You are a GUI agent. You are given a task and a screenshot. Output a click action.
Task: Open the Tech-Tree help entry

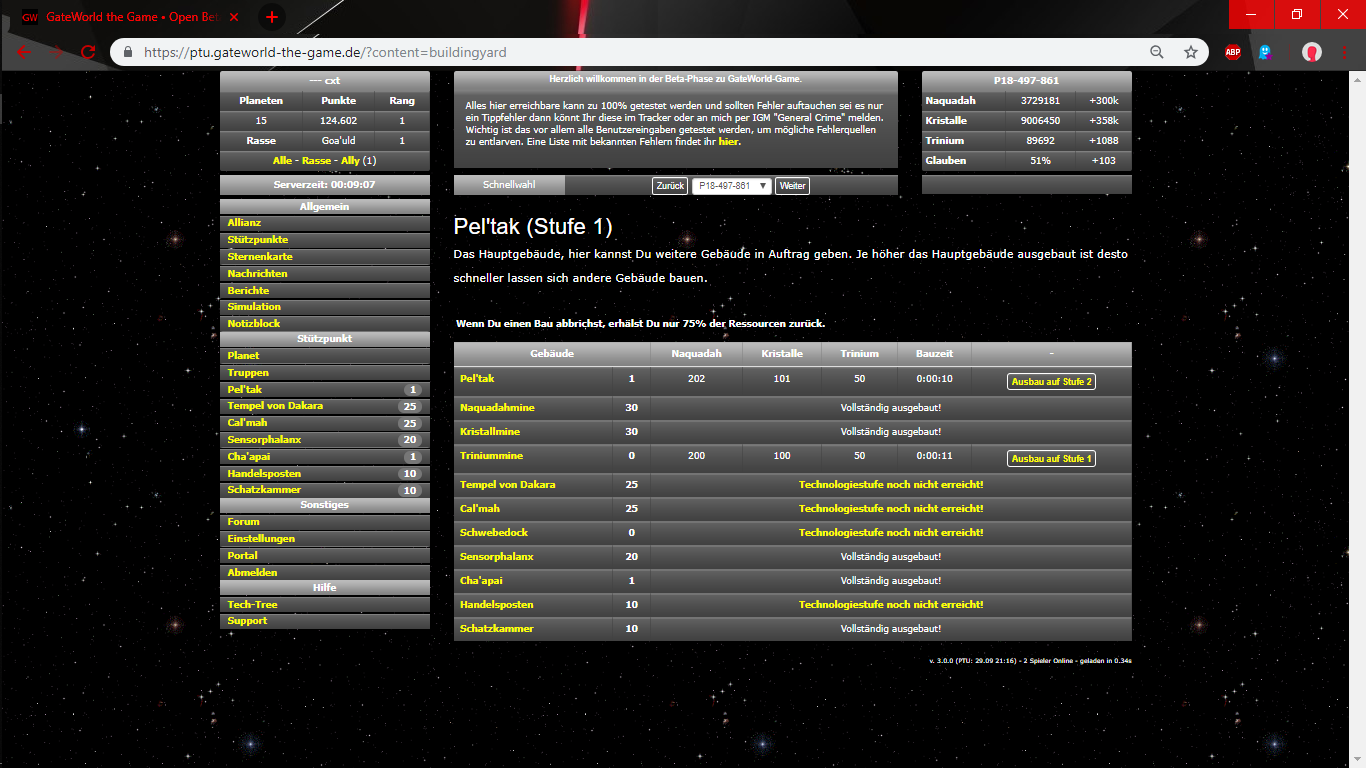click(x=252, y=605)
